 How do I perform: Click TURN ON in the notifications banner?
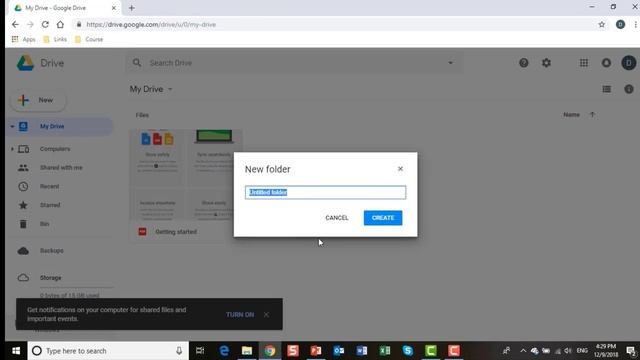[240, 315]
